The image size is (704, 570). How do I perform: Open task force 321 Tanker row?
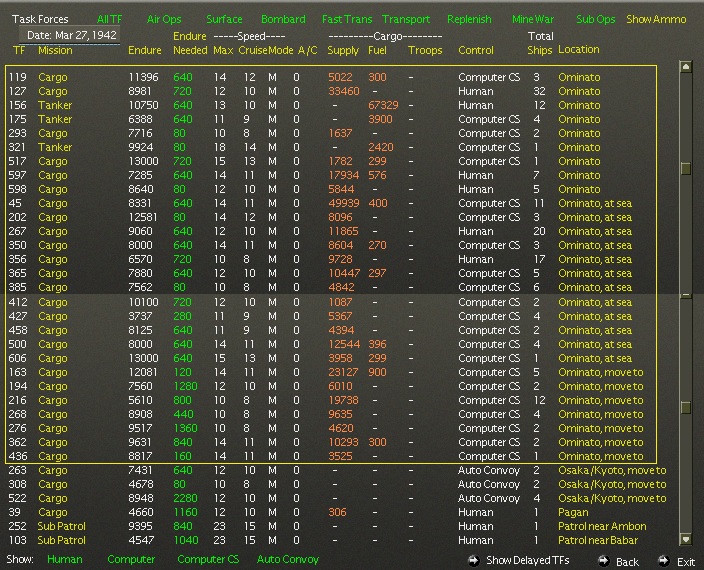coord(331,147)
